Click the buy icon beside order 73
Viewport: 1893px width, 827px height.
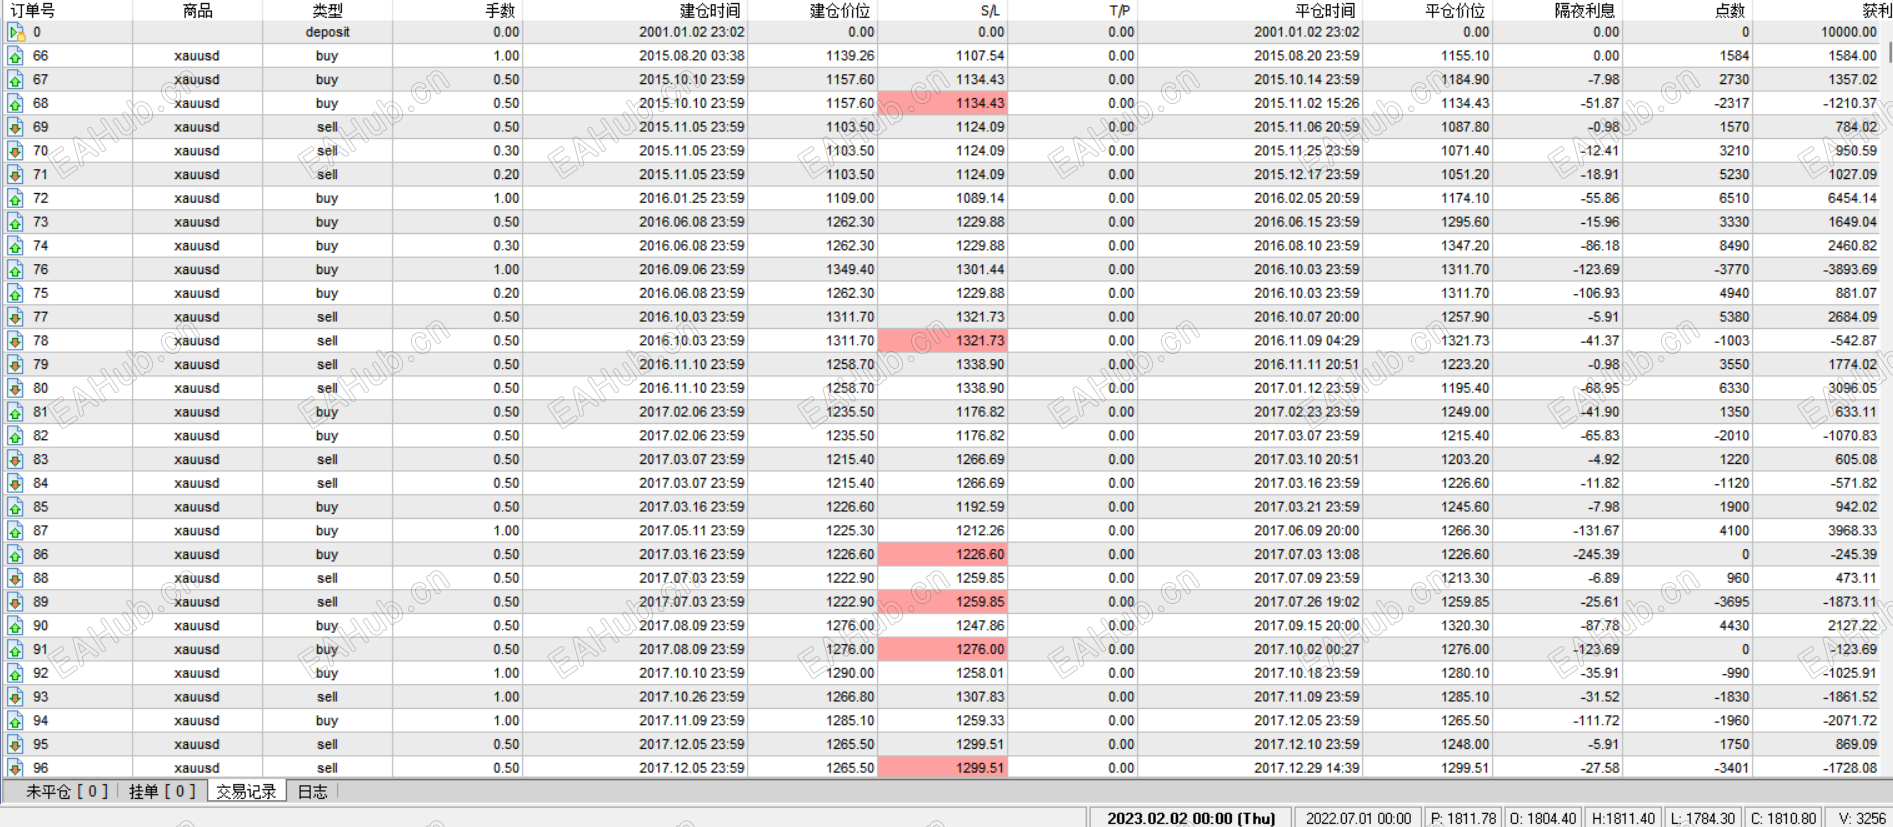(15, 222)
